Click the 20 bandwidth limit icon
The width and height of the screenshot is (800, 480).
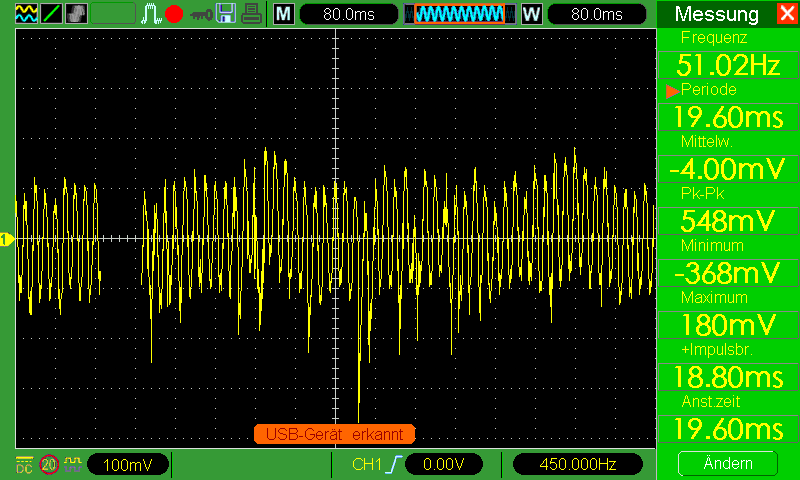49,464
